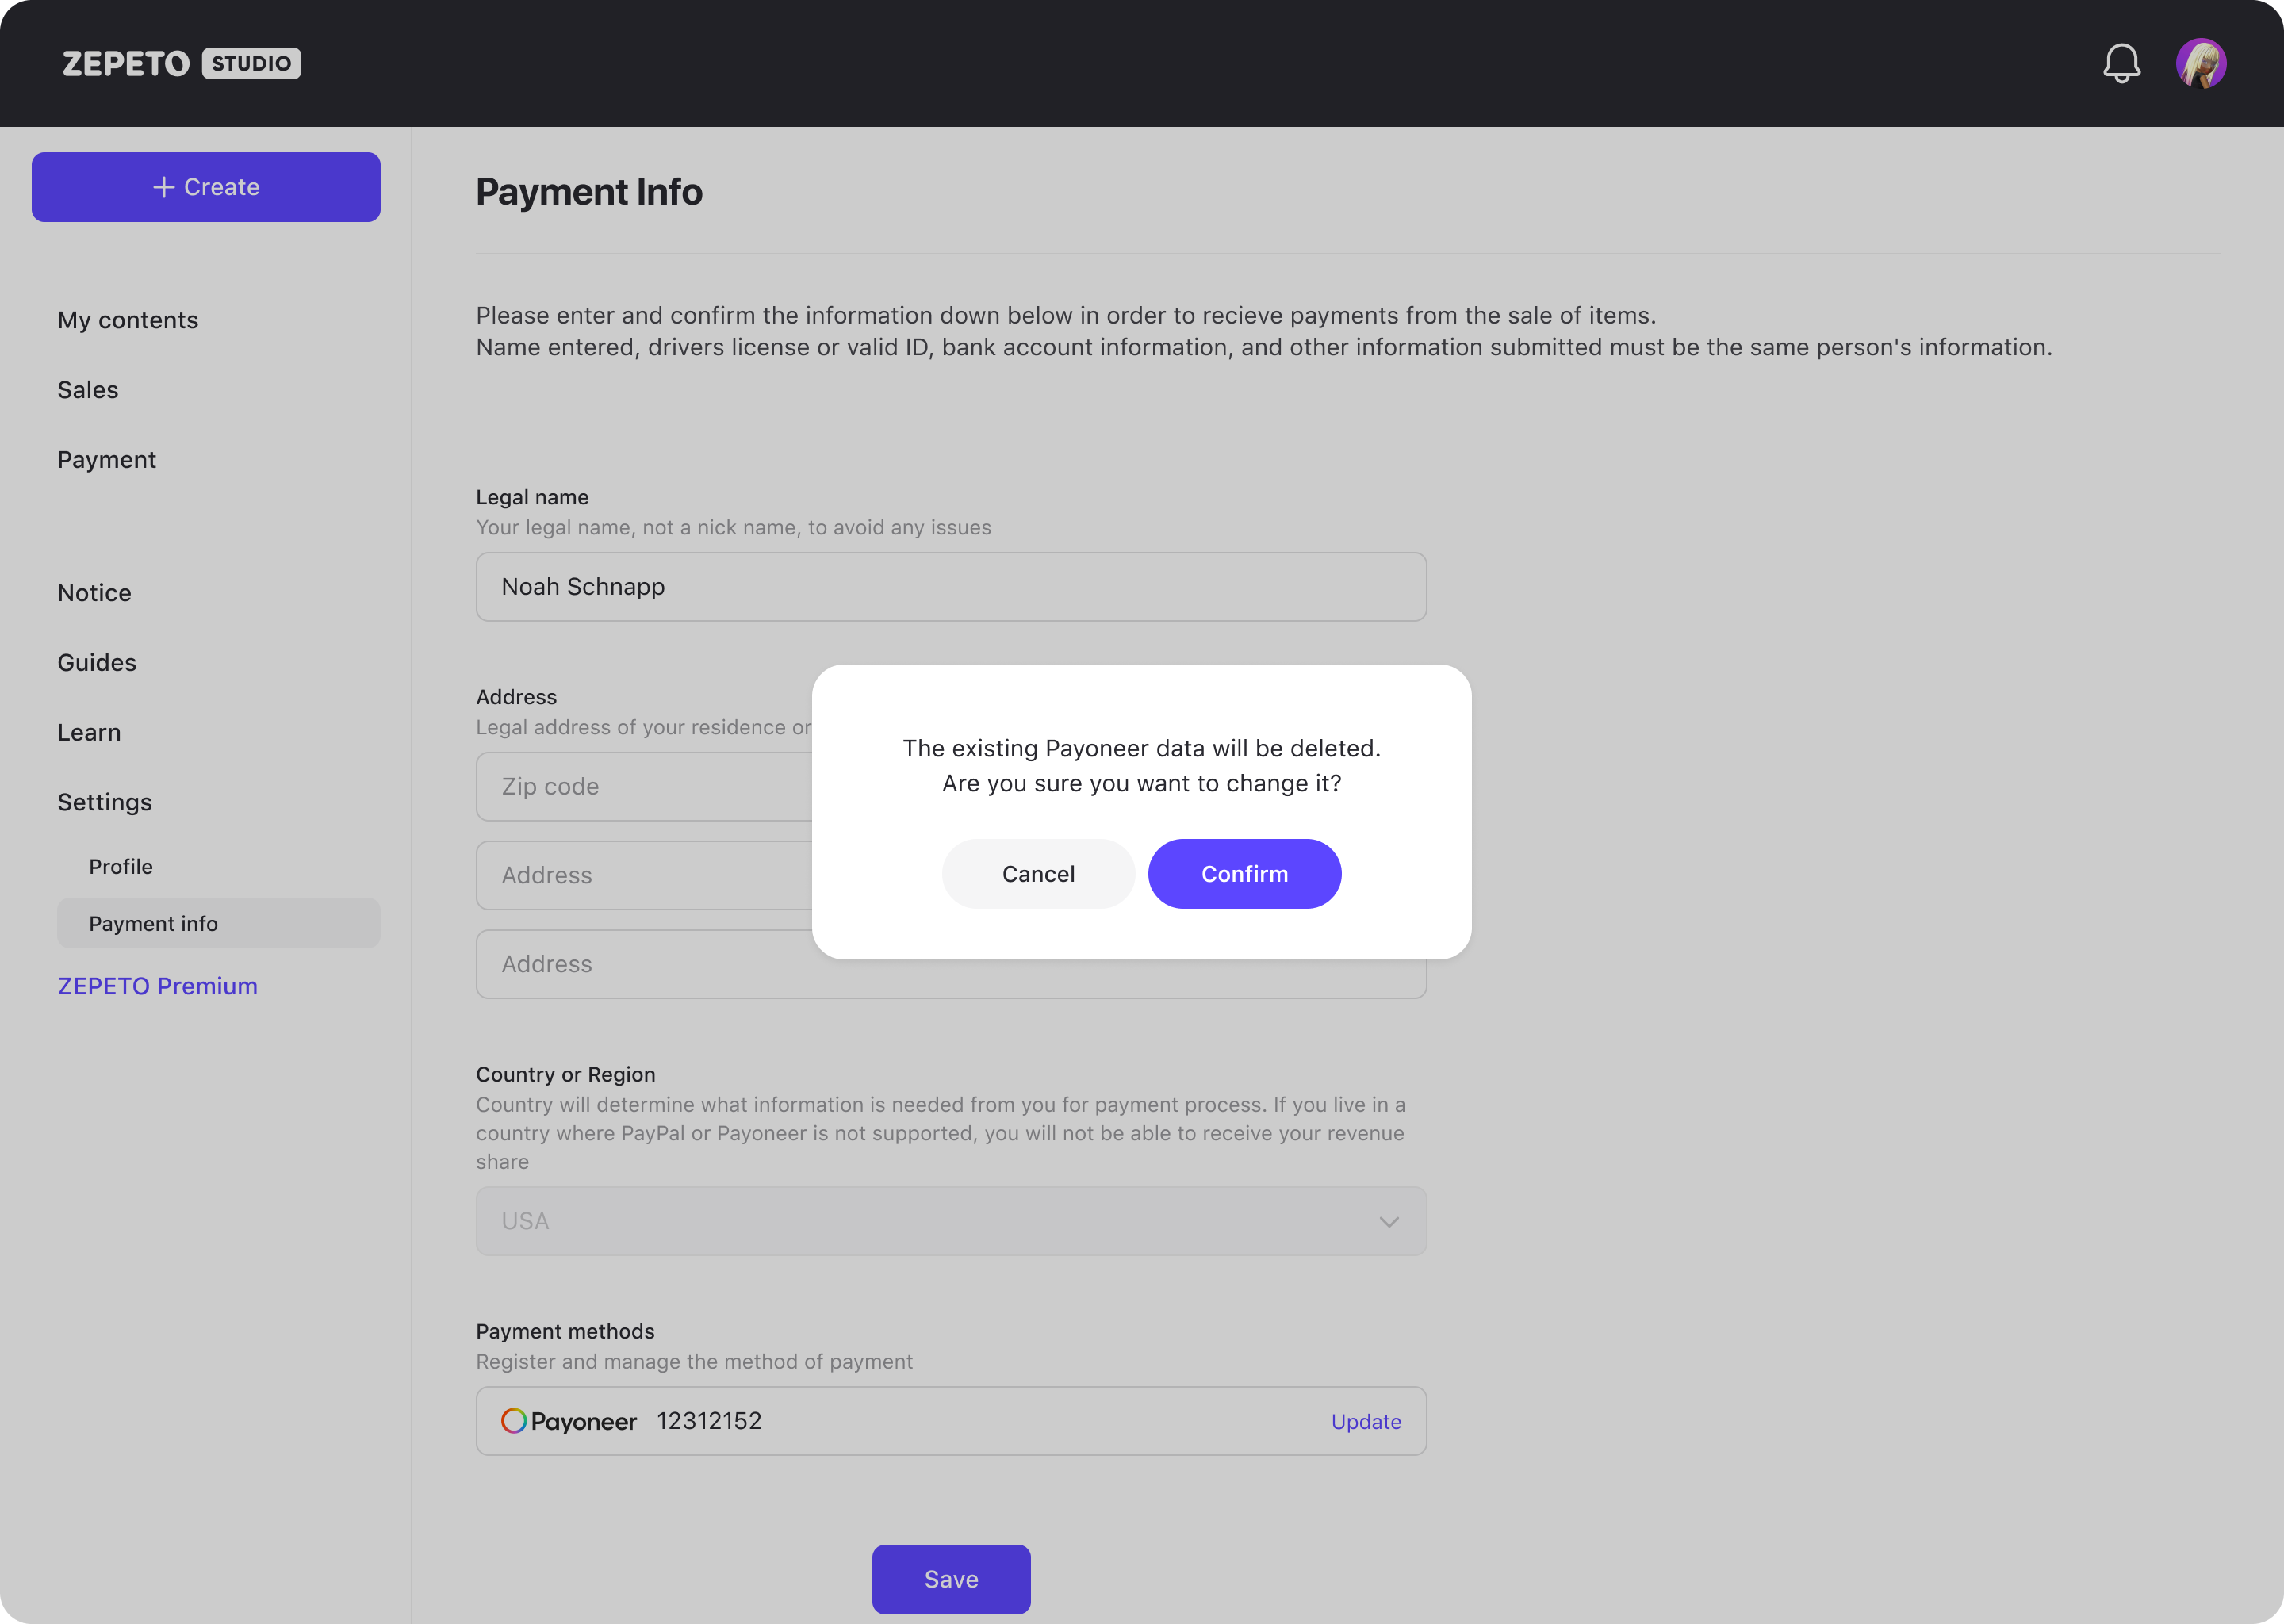Confirm changing the Payoneer data
This screenshot has height=1624, width=2284.
point(1244,874)
